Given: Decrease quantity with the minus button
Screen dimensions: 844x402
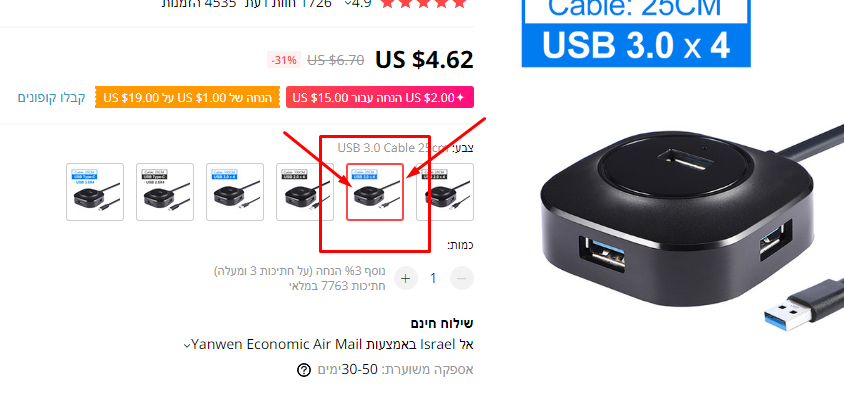Looking at the screenshot, I should point(462,278).
